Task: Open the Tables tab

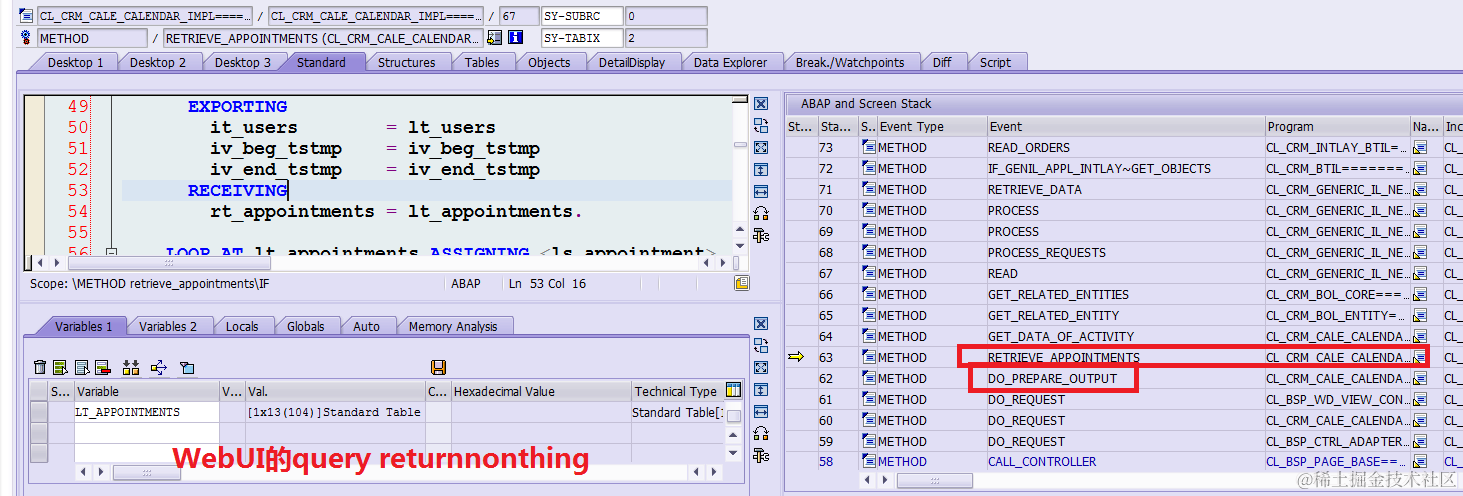Action: tap(482, 62)
